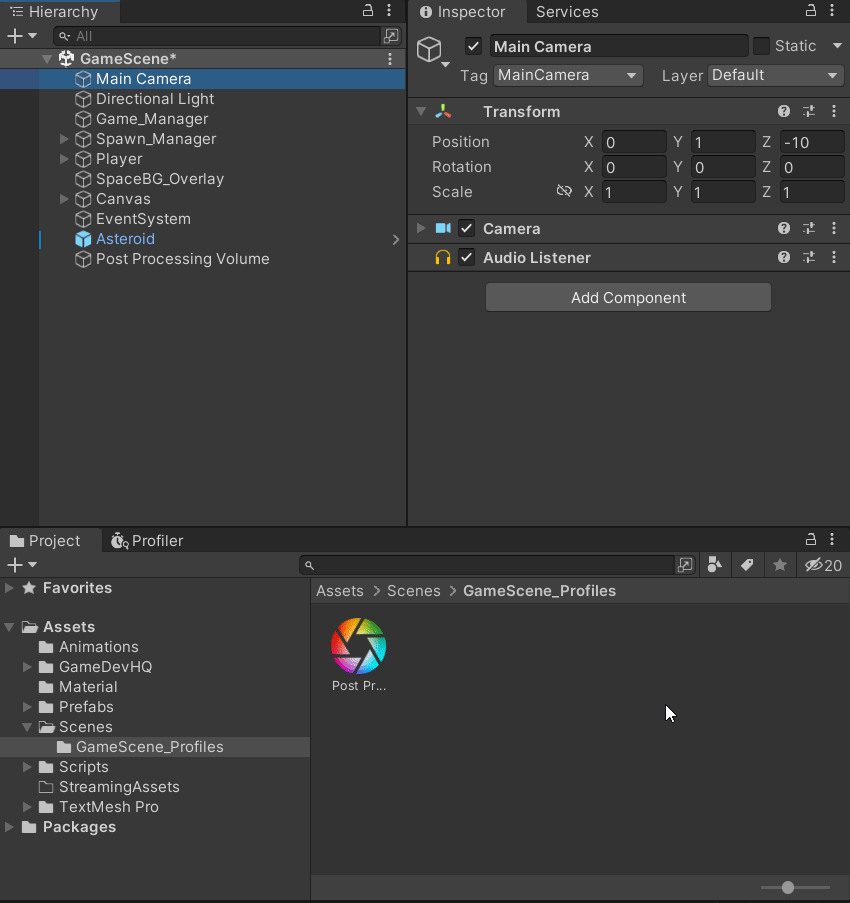Toggle Scale constrained proportions link
This screenshot has width=850, height=903.
564,191
